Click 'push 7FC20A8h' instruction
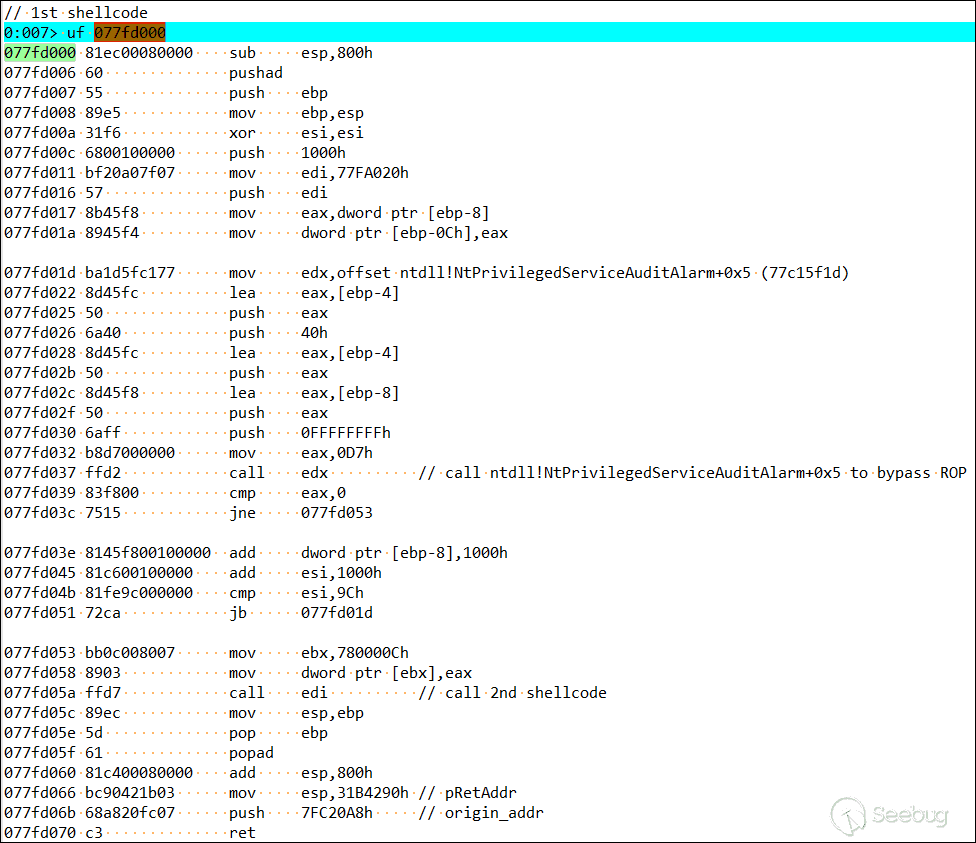The width and height of the screenshot is (976, 843). pyautogui.click(x=301, y=812)
